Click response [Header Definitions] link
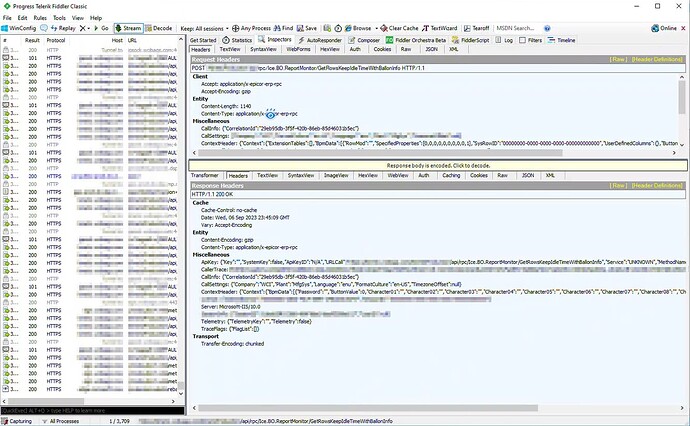This screenshot has width=690, height=426. (657, 186)
